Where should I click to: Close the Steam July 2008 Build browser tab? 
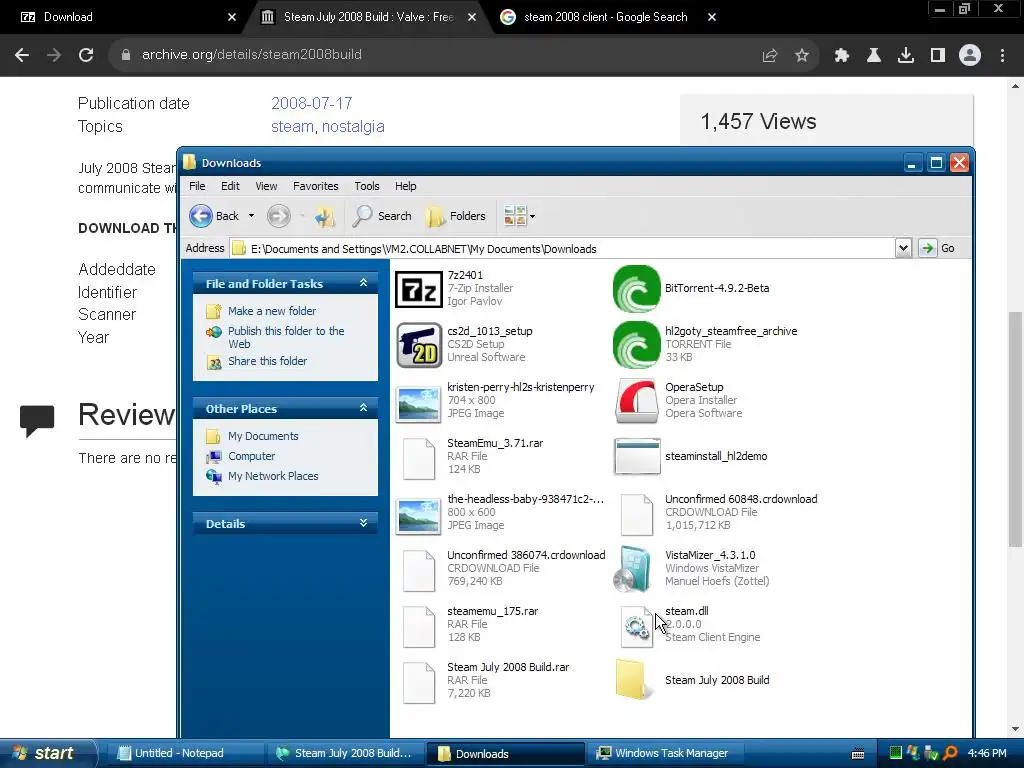tap(472, 17)
